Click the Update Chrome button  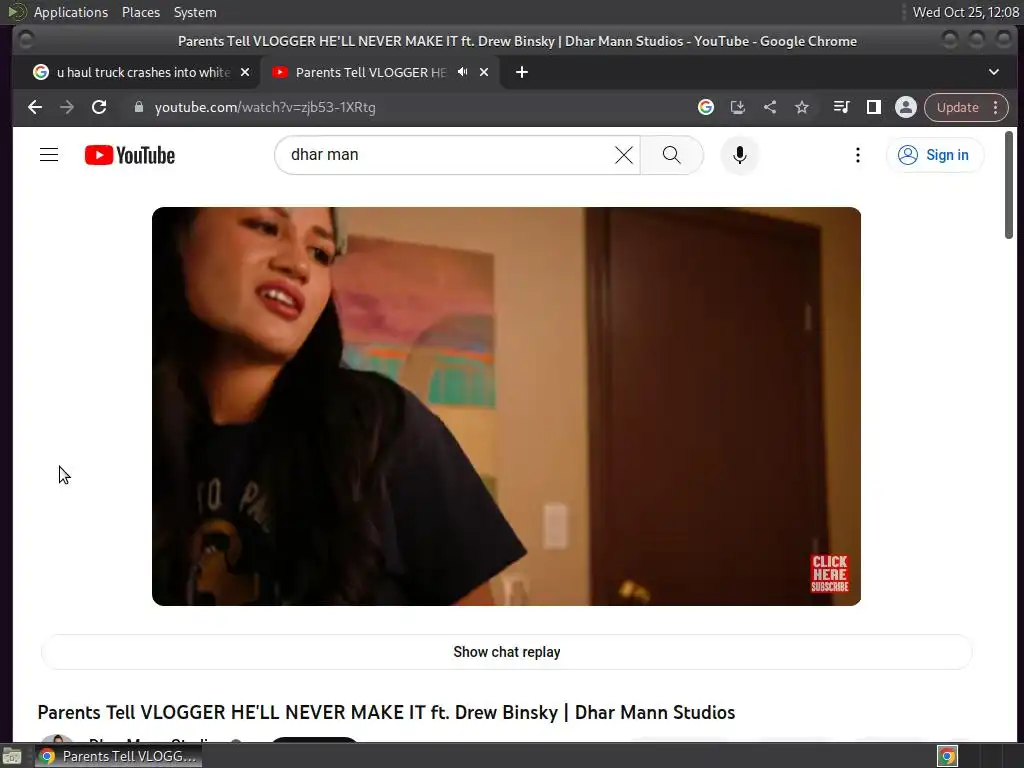coord(957,107)
